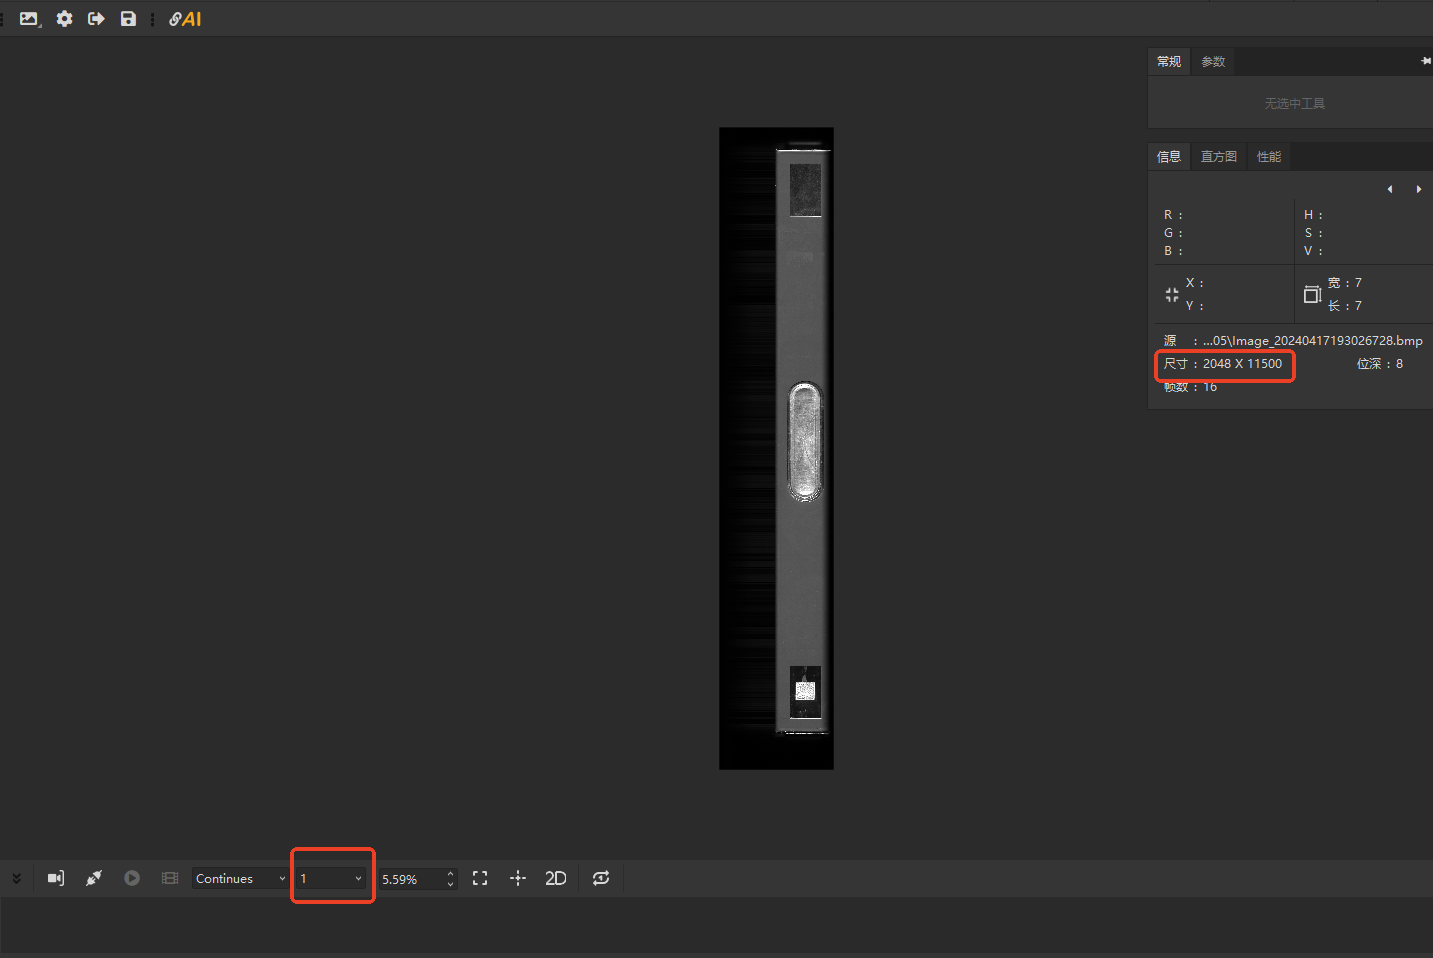Save using the floppy disk icon
This screenshot has width=1433, height=958.
pos(128,19)
